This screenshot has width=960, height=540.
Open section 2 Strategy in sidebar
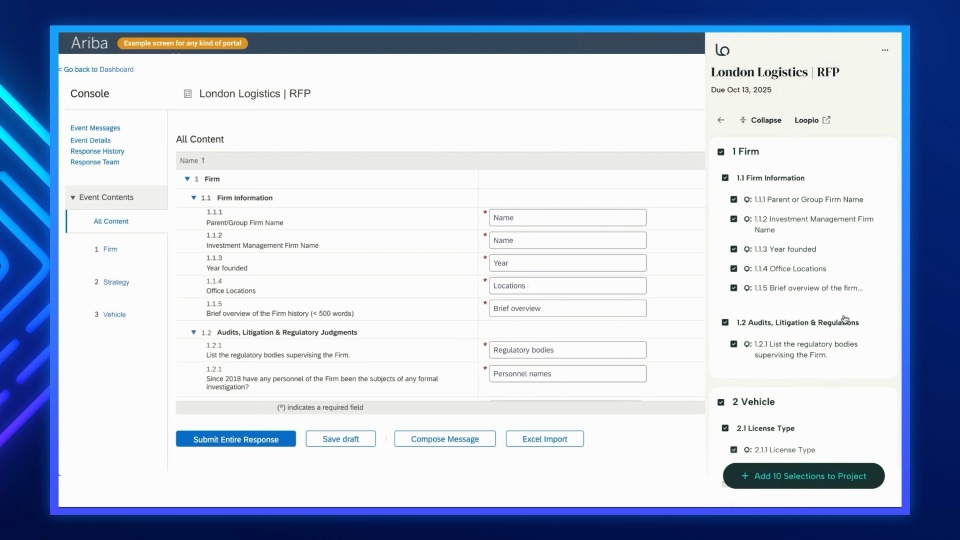[116, 282]
